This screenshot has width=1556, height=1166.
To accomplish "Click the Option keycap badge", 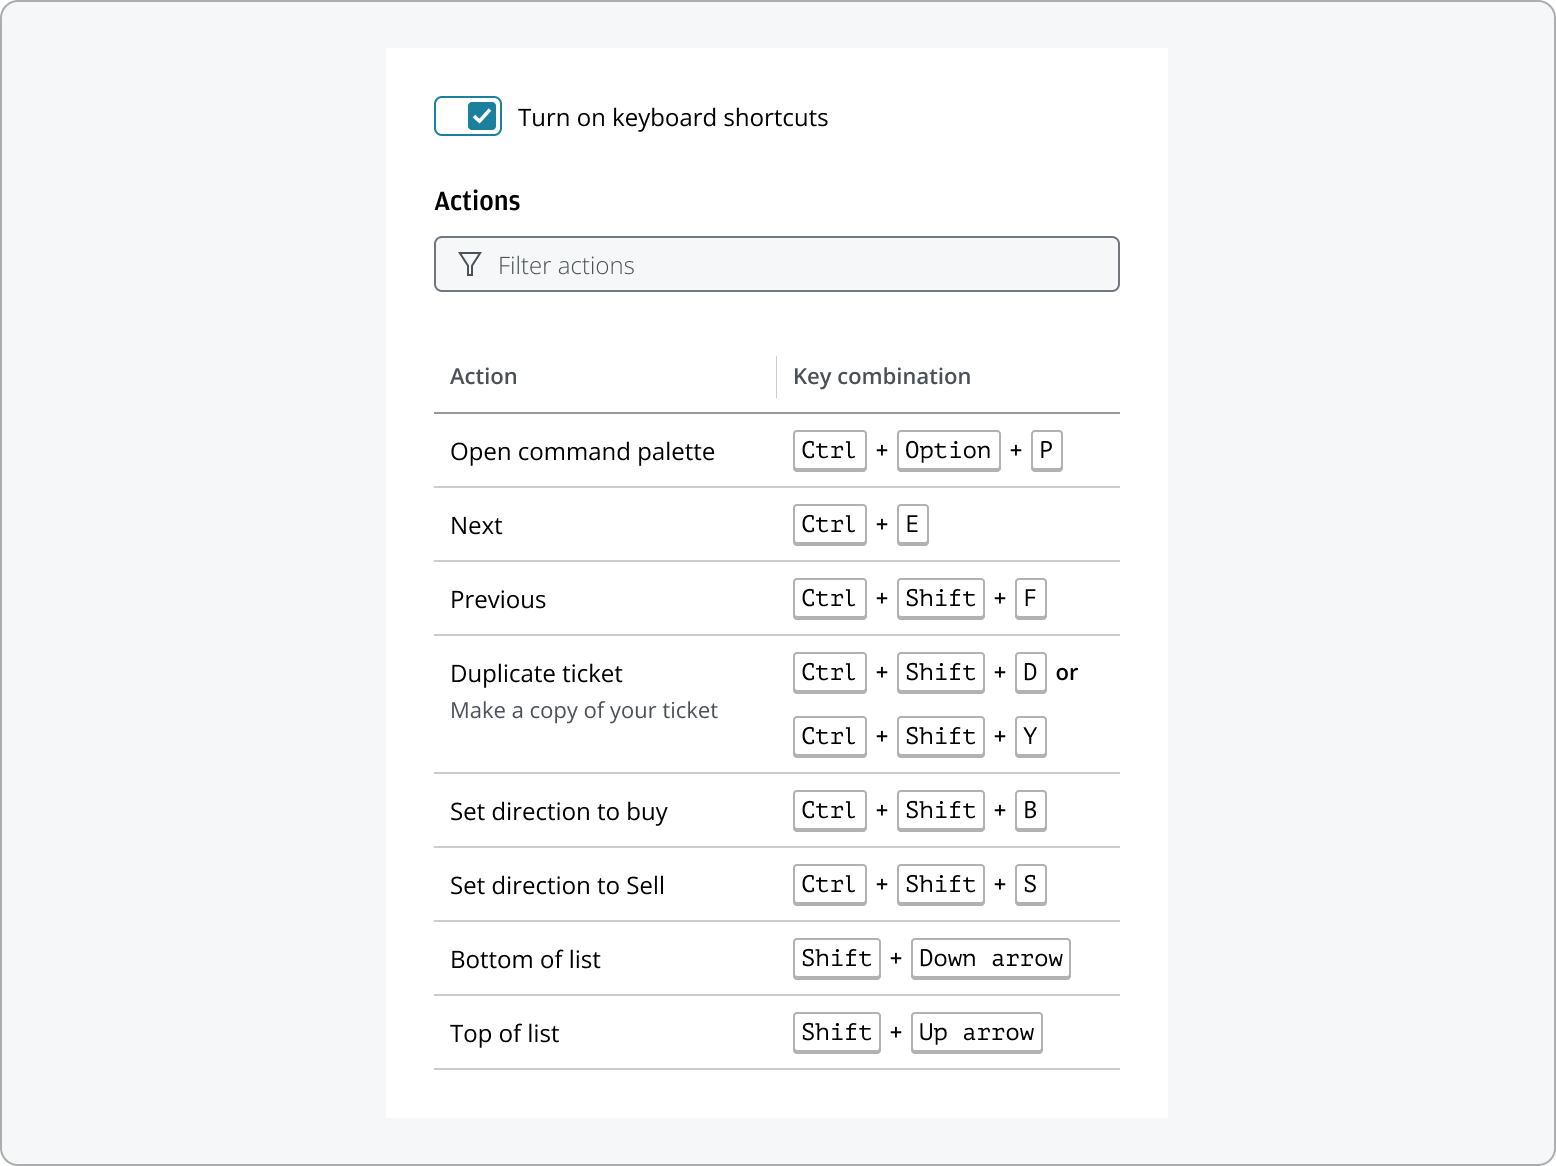I will [948, 450].
